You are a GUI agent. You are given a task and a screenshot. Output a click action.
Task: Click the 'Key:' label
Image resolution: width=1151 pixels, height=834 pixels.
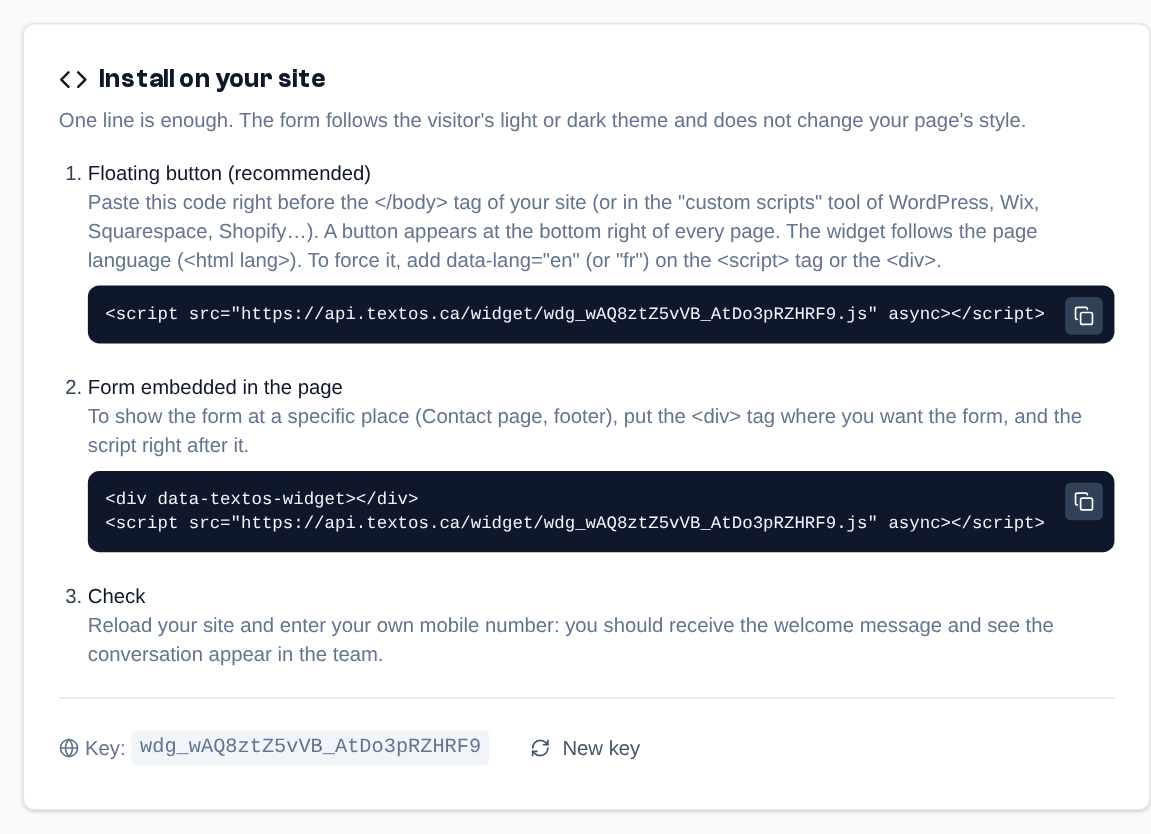pos(105,748)
